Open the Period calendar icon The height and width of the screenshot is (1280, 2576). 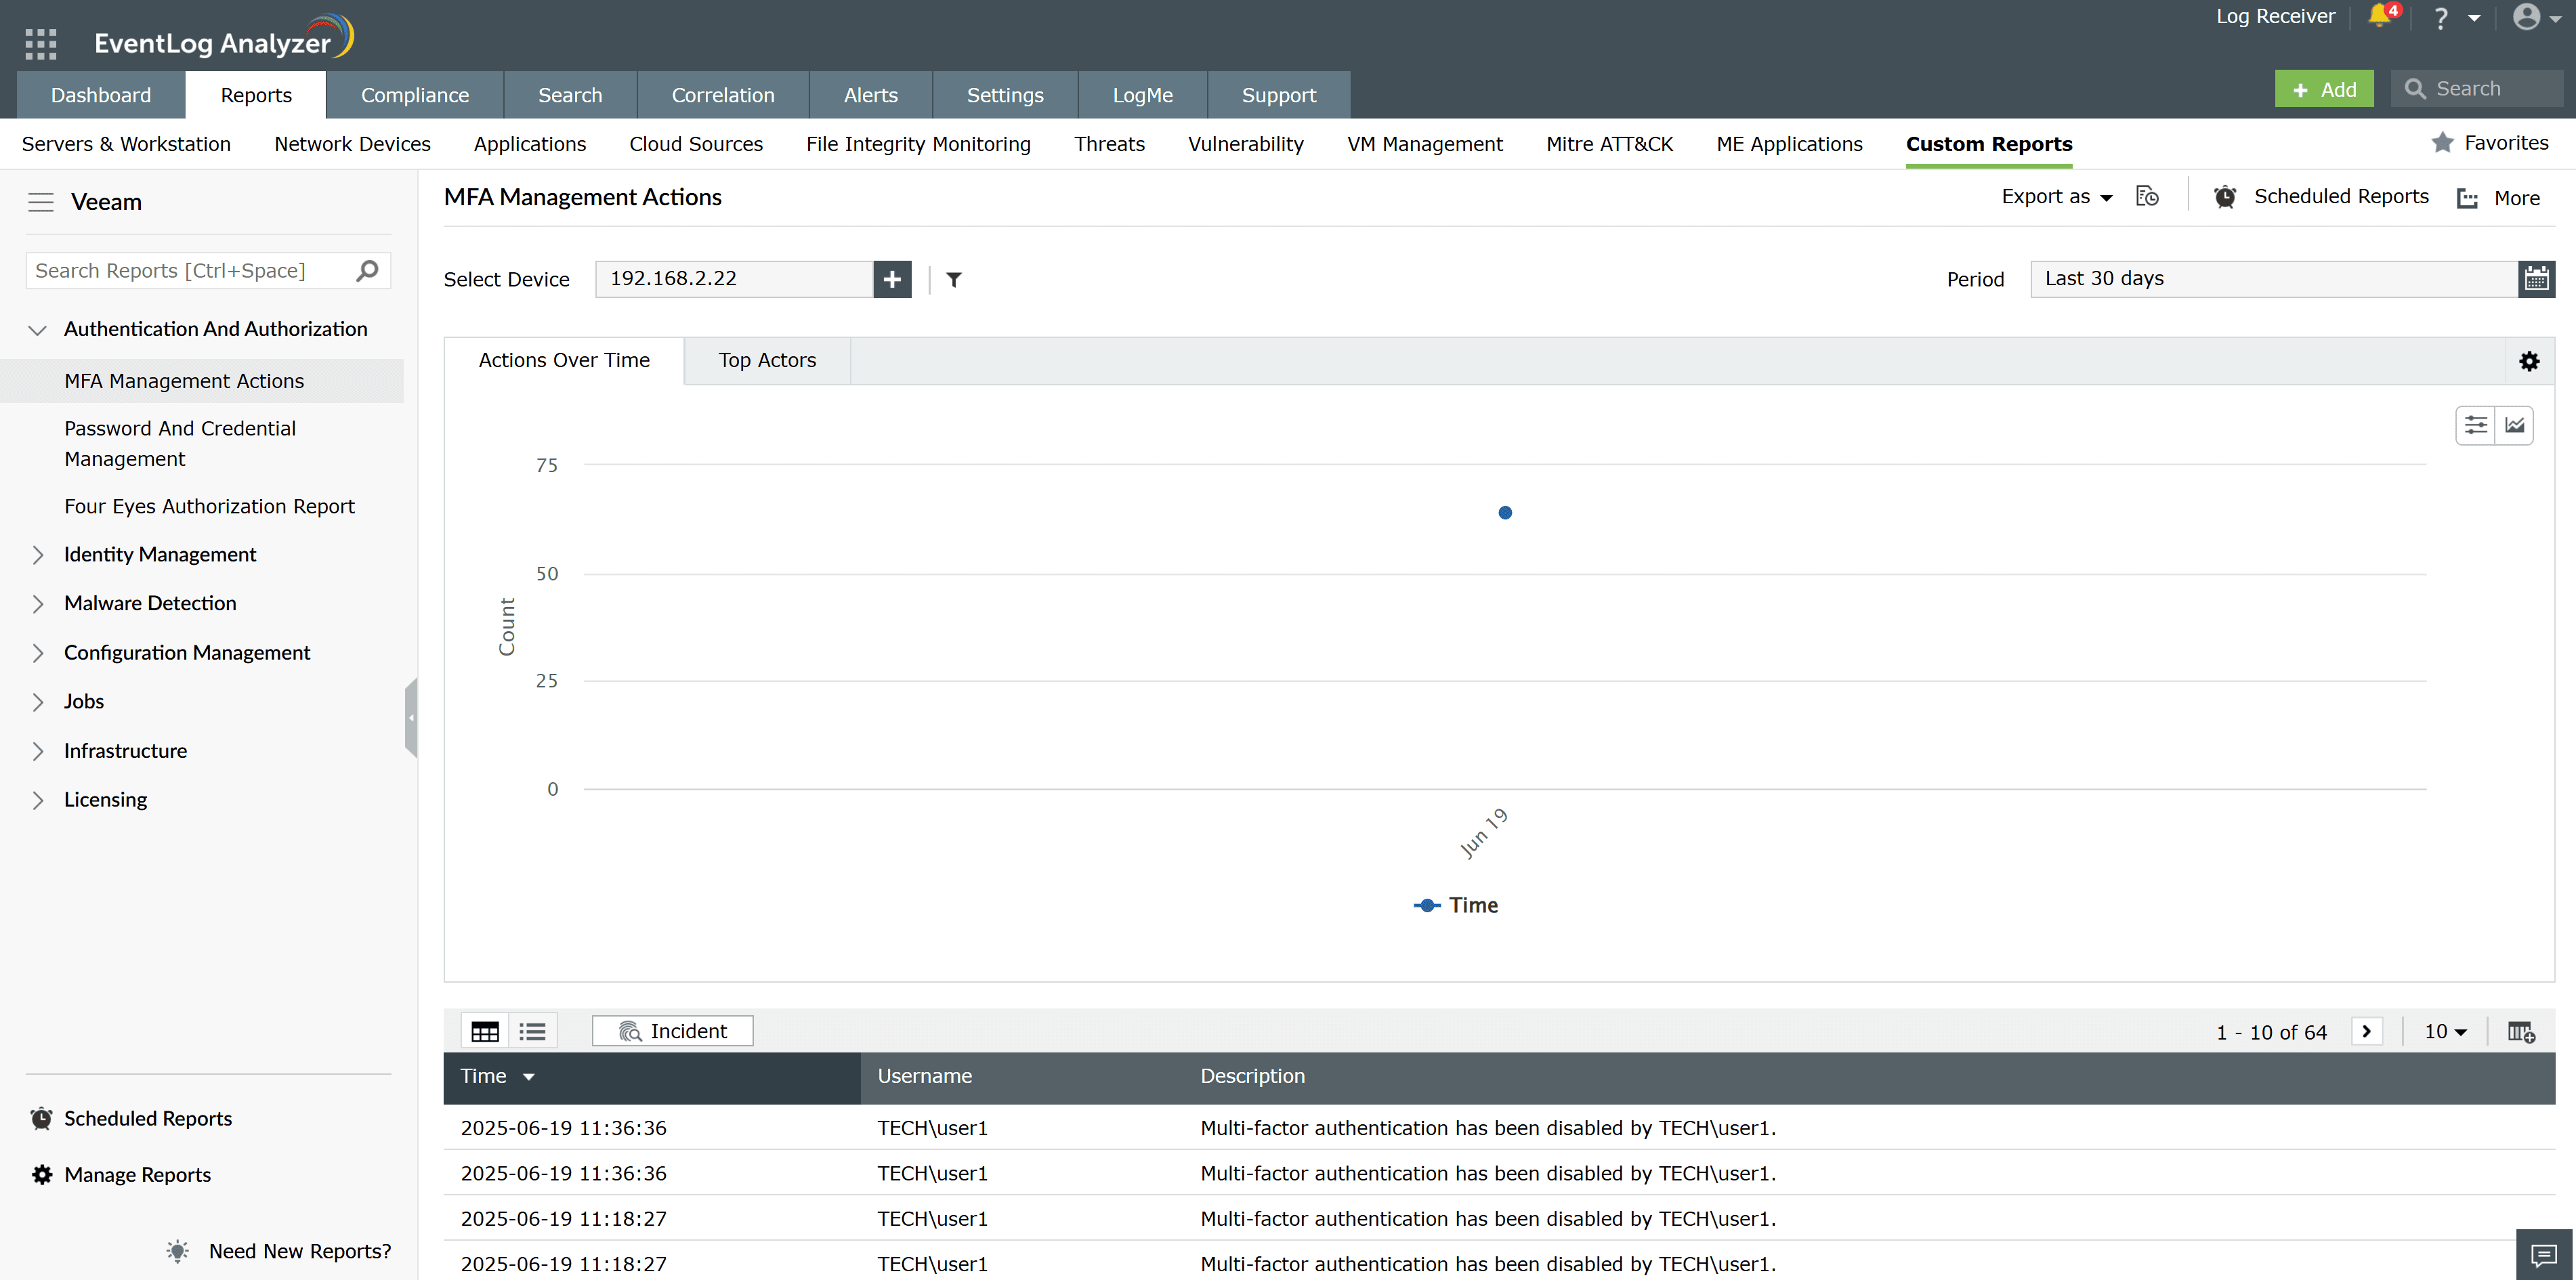point(2536,279)
